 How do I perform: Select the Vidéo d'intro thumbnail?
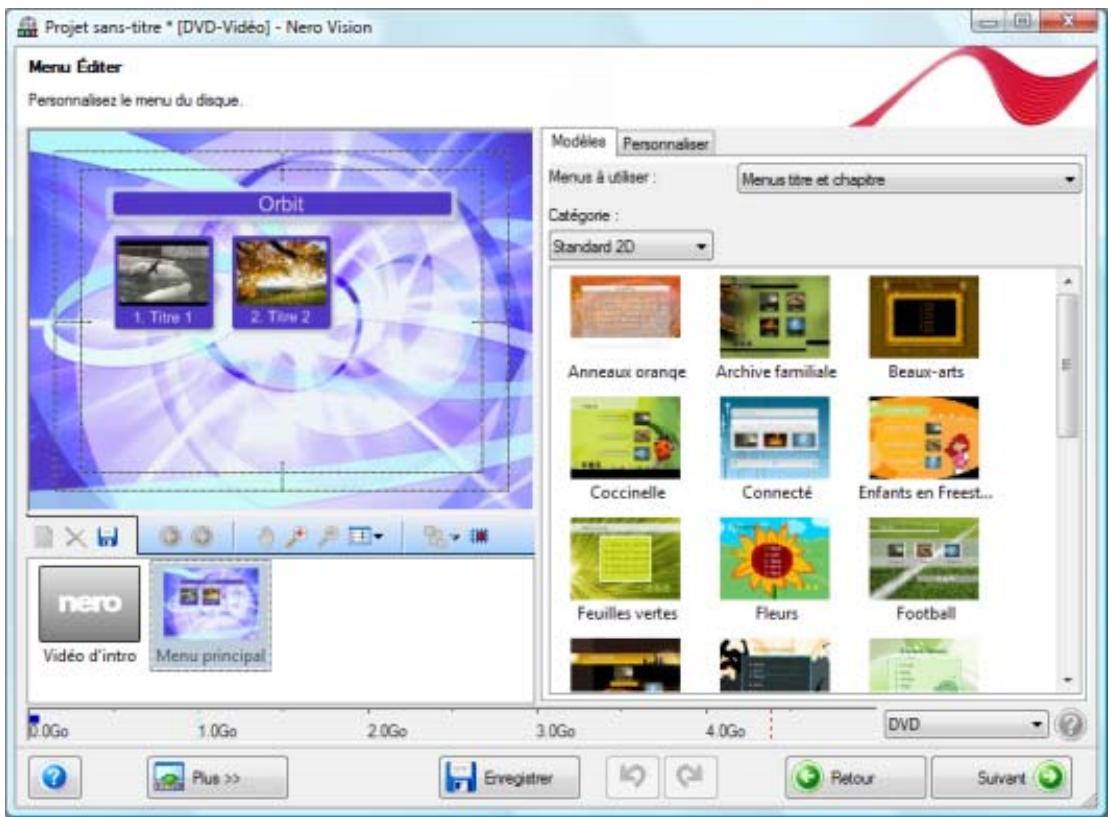[89, 615]
